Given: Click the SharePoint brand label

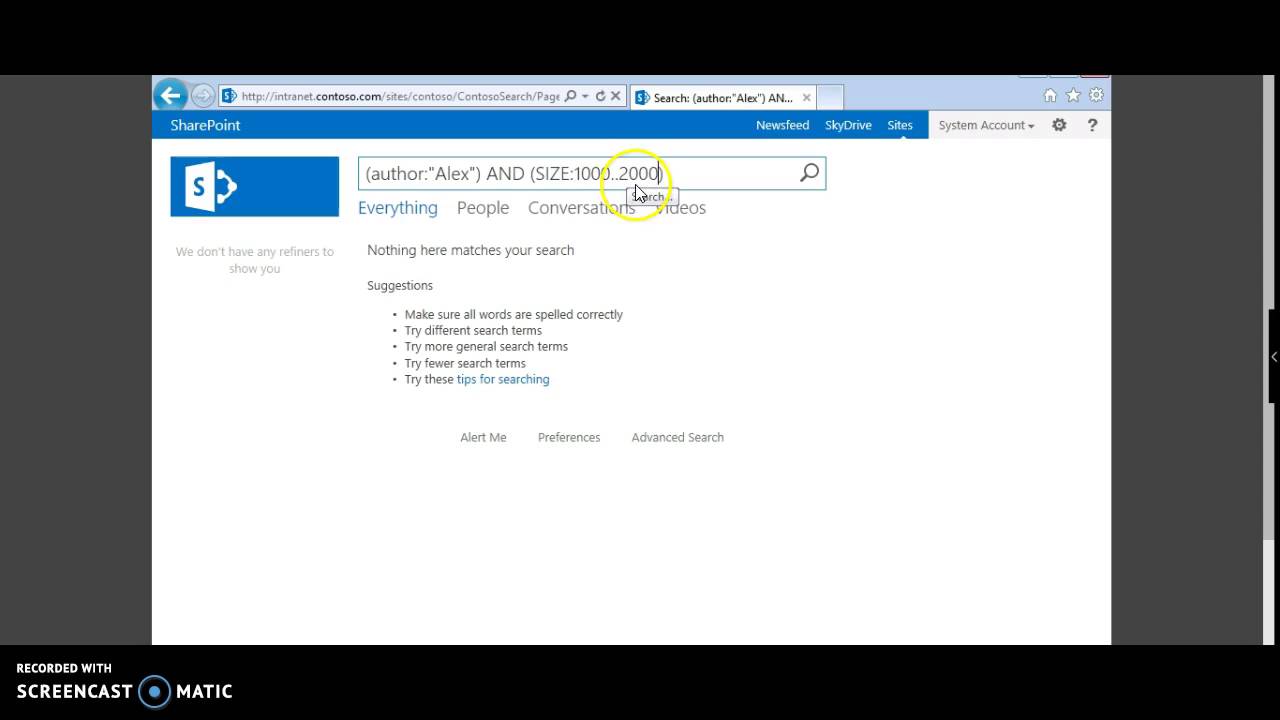Looking at the screenshot, I should point(205,125).
